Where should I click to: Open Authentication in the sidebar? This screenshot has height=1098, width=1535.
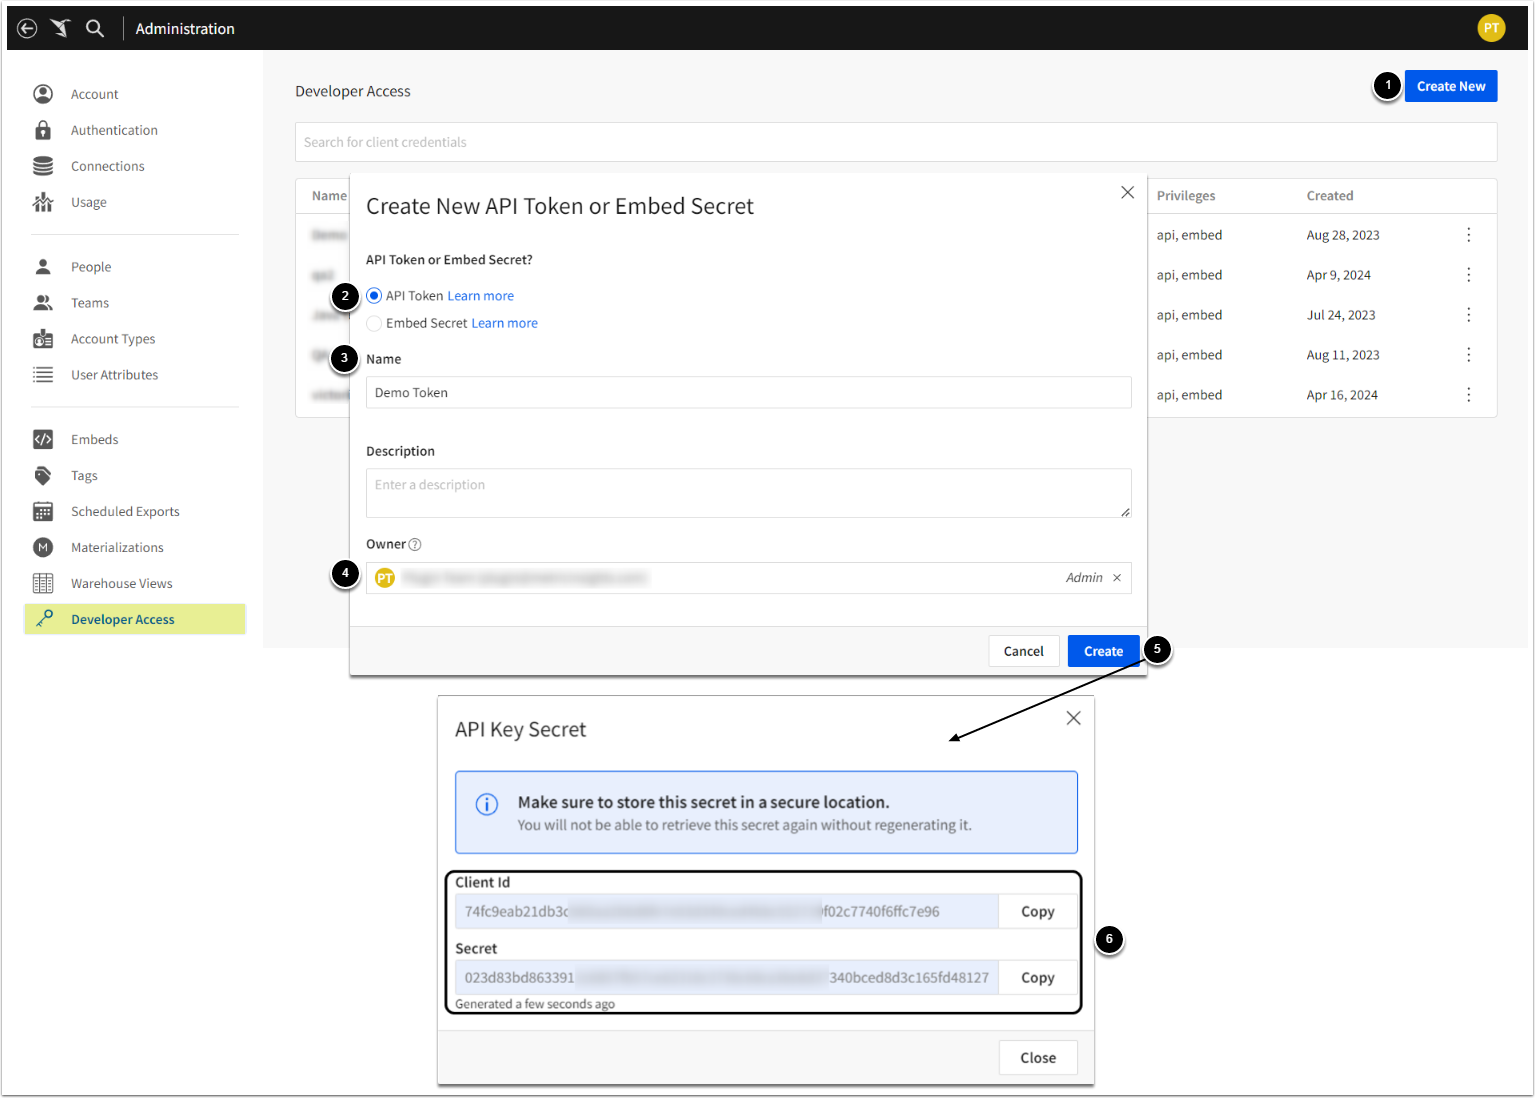[114, 130]
